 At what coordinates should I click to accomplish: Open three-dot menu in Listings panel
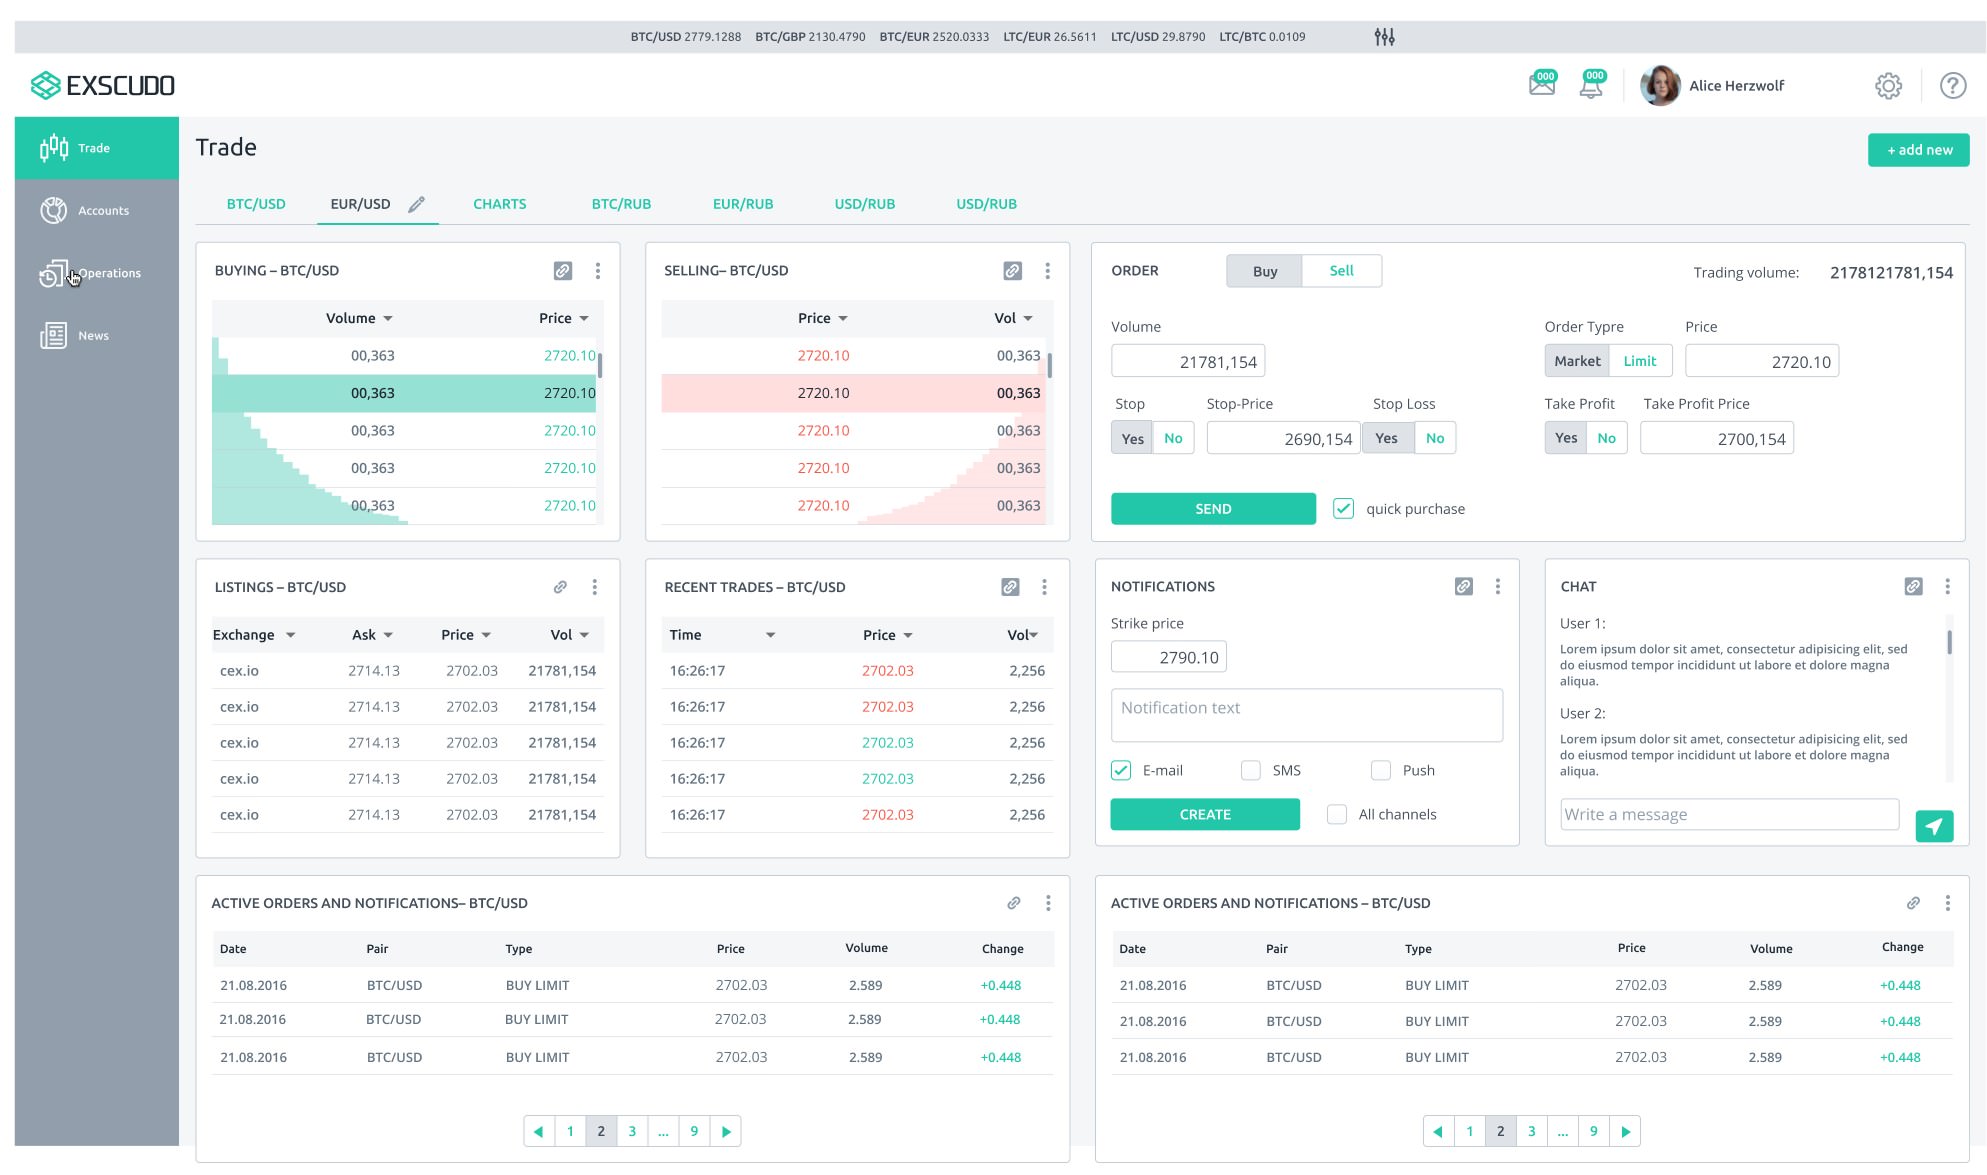pos(594,587)
